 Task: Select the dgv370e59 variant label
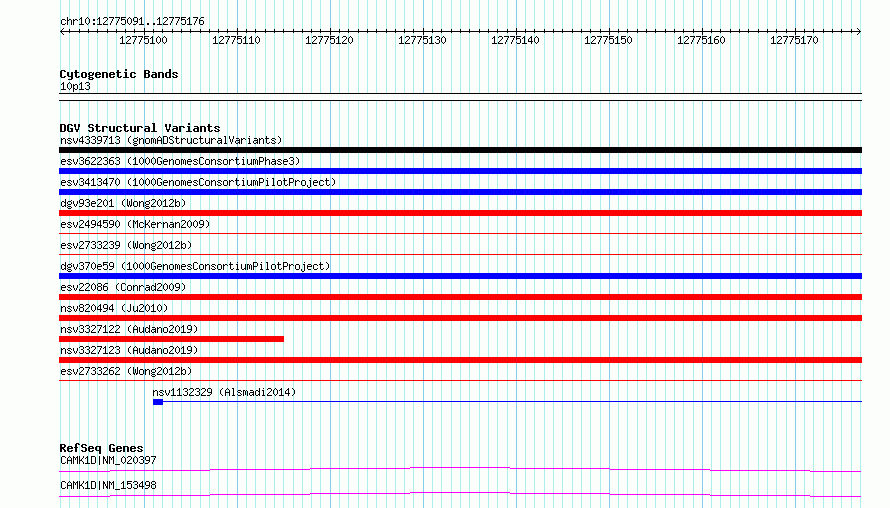click(x=195, y=266)
